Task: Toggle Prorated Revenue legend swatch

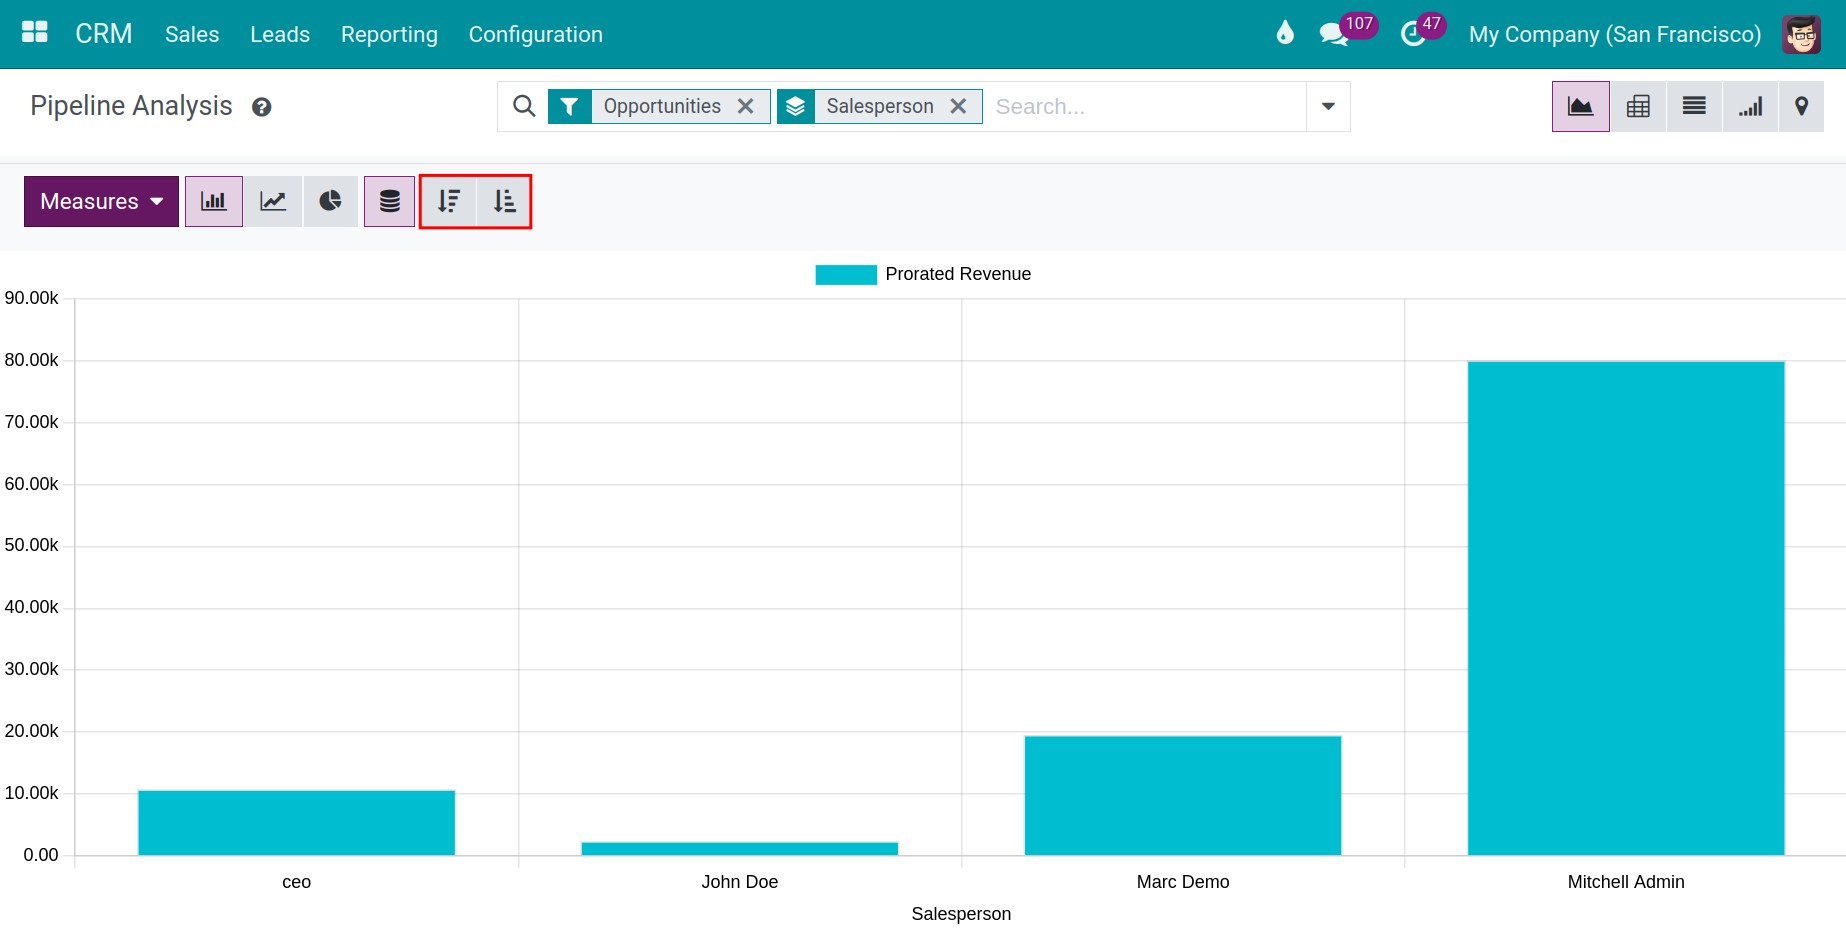Action: [846, 274]
